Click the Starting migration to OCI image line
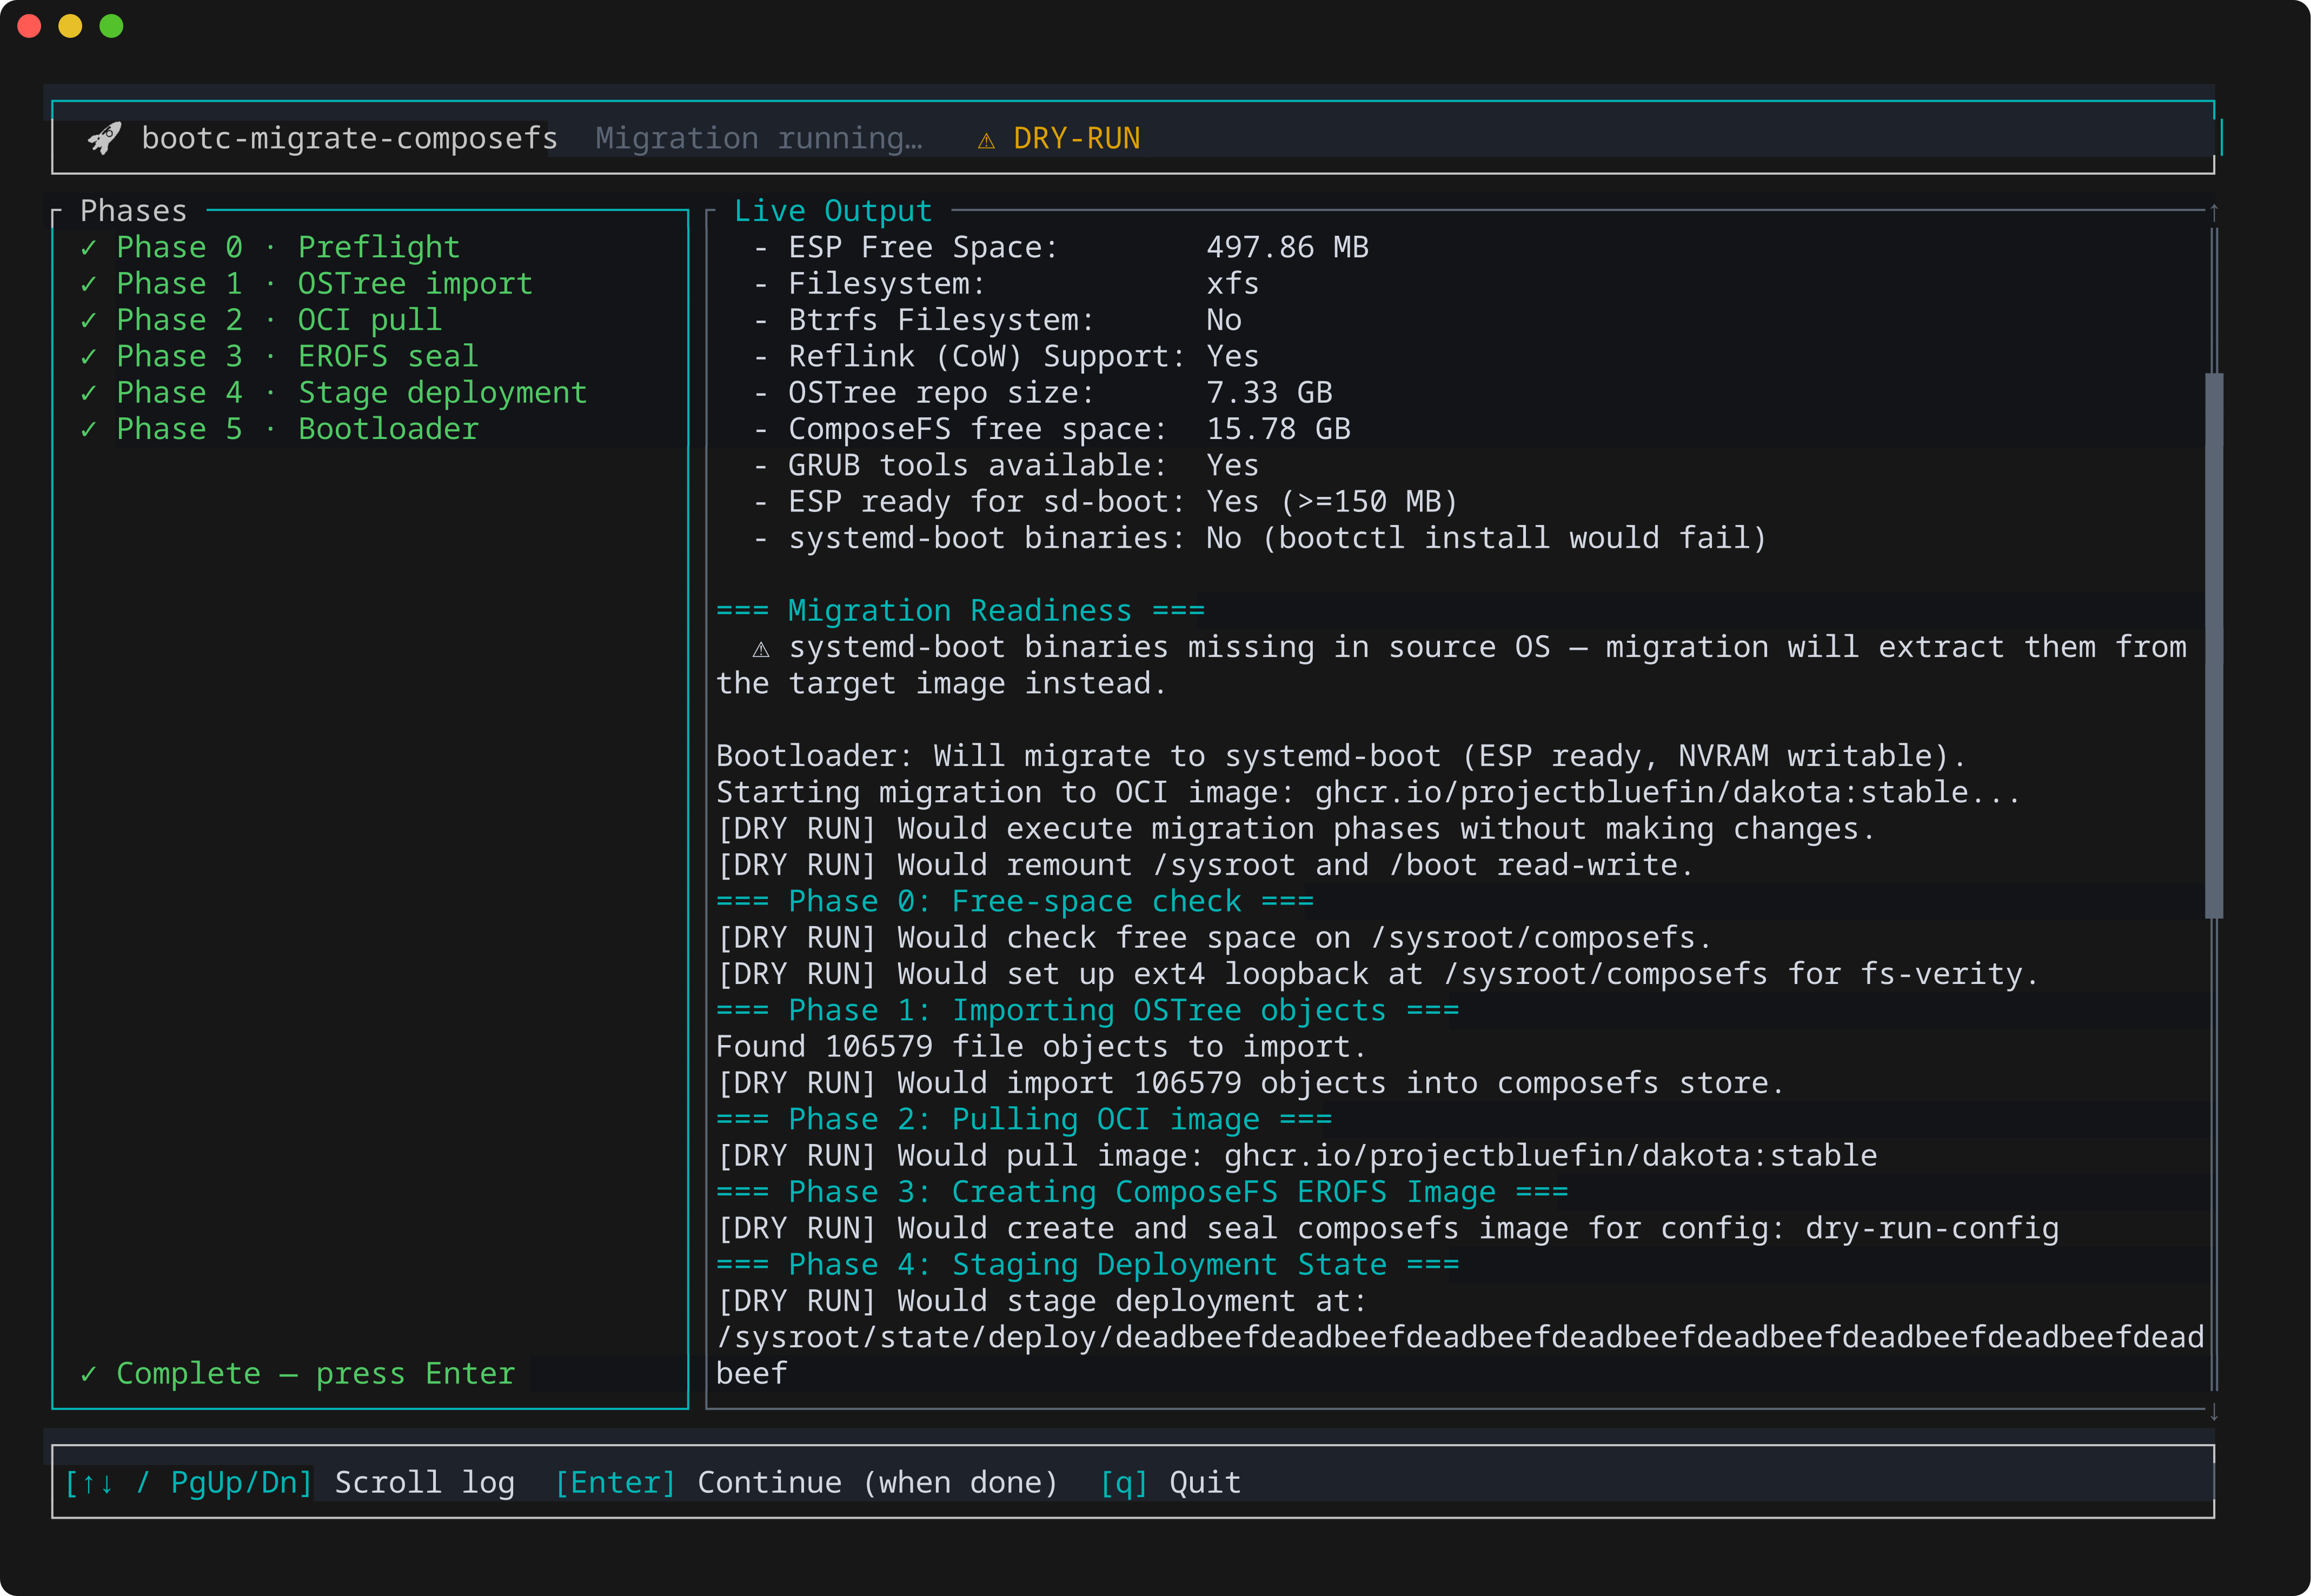 pos(1368,792)
